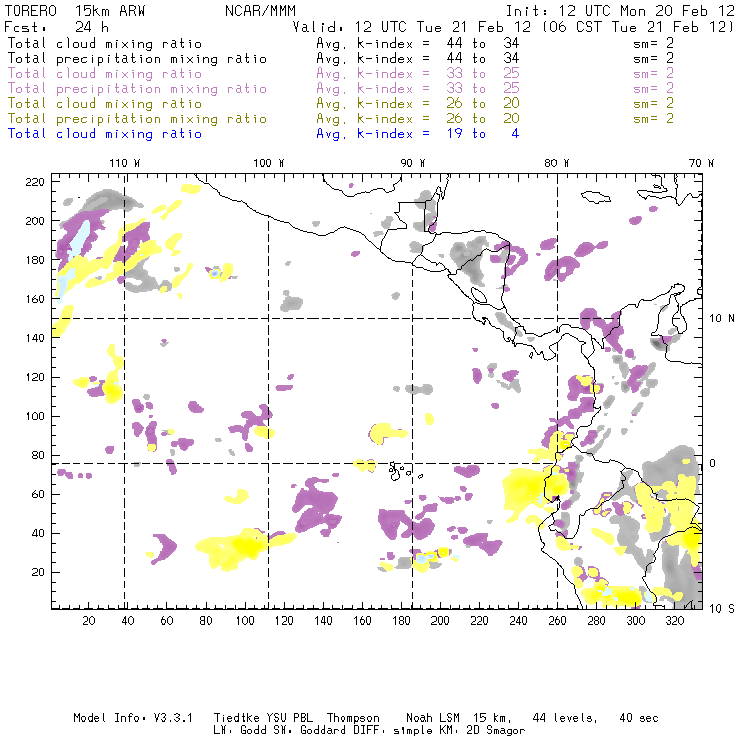Click the x-axis "240" grid label
Viewport: 740px width, 740px height.
518,621
